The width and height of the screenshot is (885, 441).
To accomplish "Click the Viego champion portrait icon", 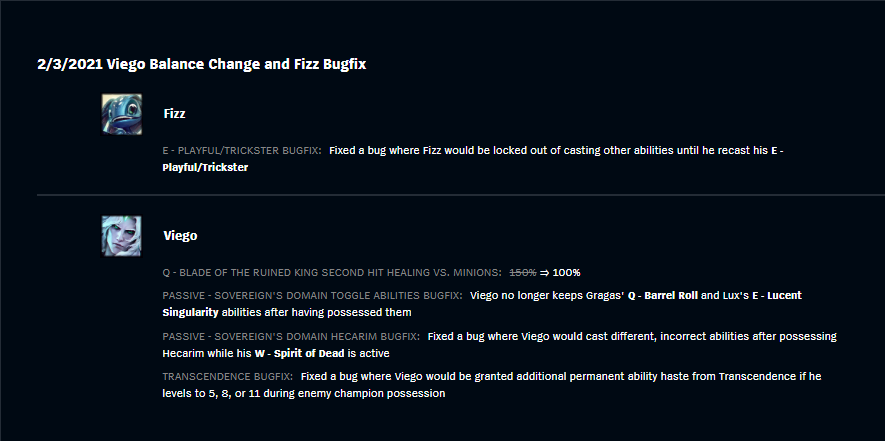I will tap(121, 236).
